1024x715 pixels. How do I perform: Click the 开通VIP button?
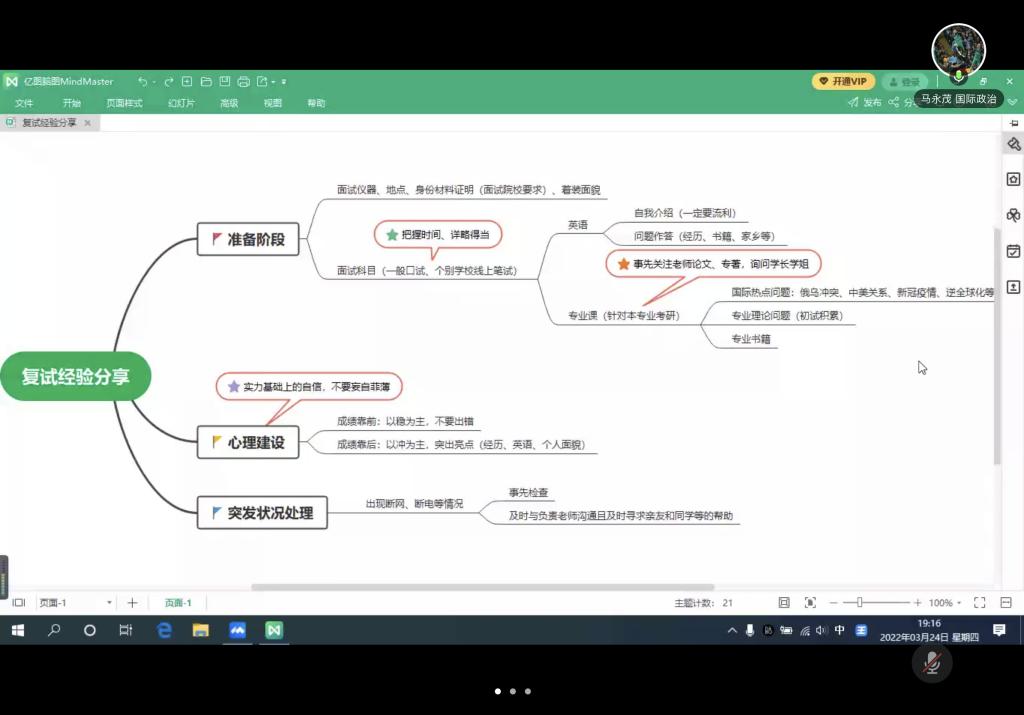844,82
